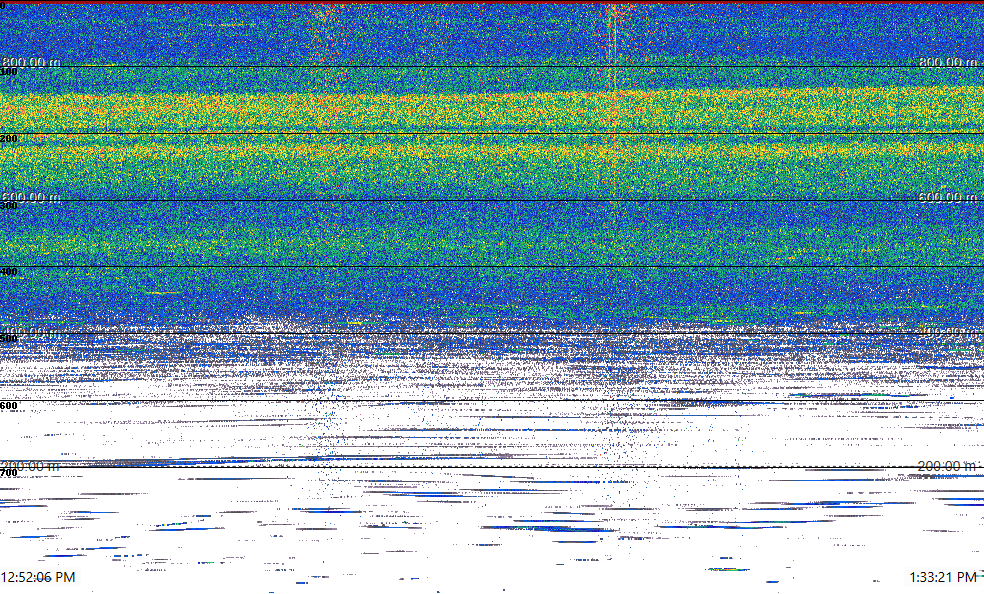Click the 1:33:21 PM end time label

click(943, 577)
